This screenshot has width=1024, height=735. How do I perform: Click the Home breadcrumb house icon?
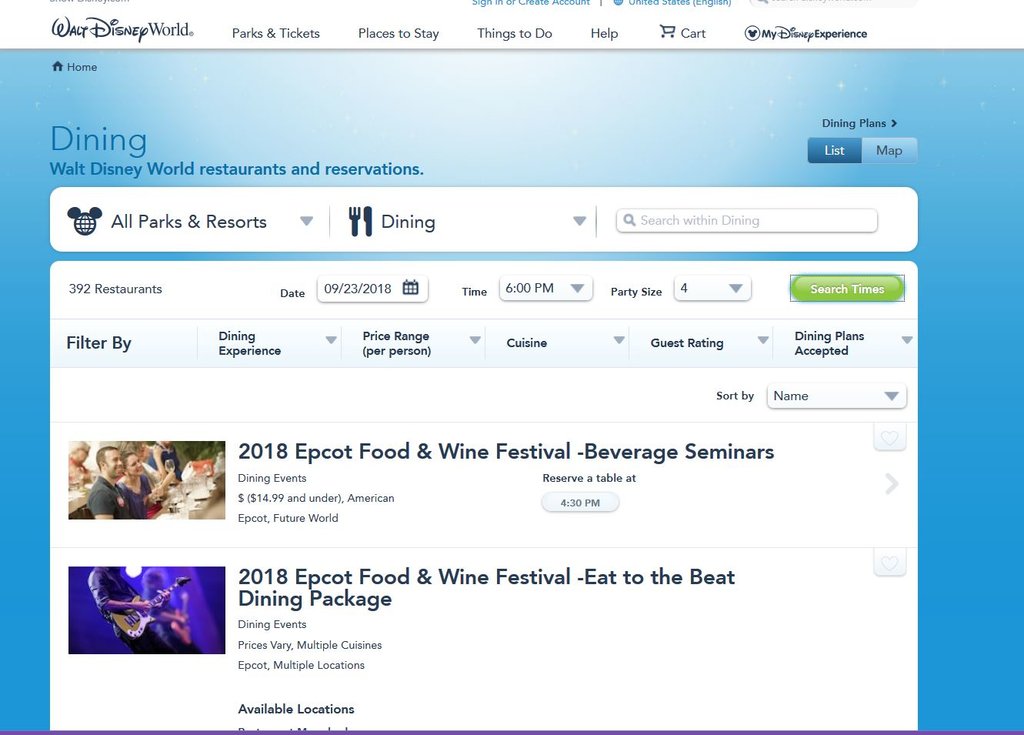(57, 67)
